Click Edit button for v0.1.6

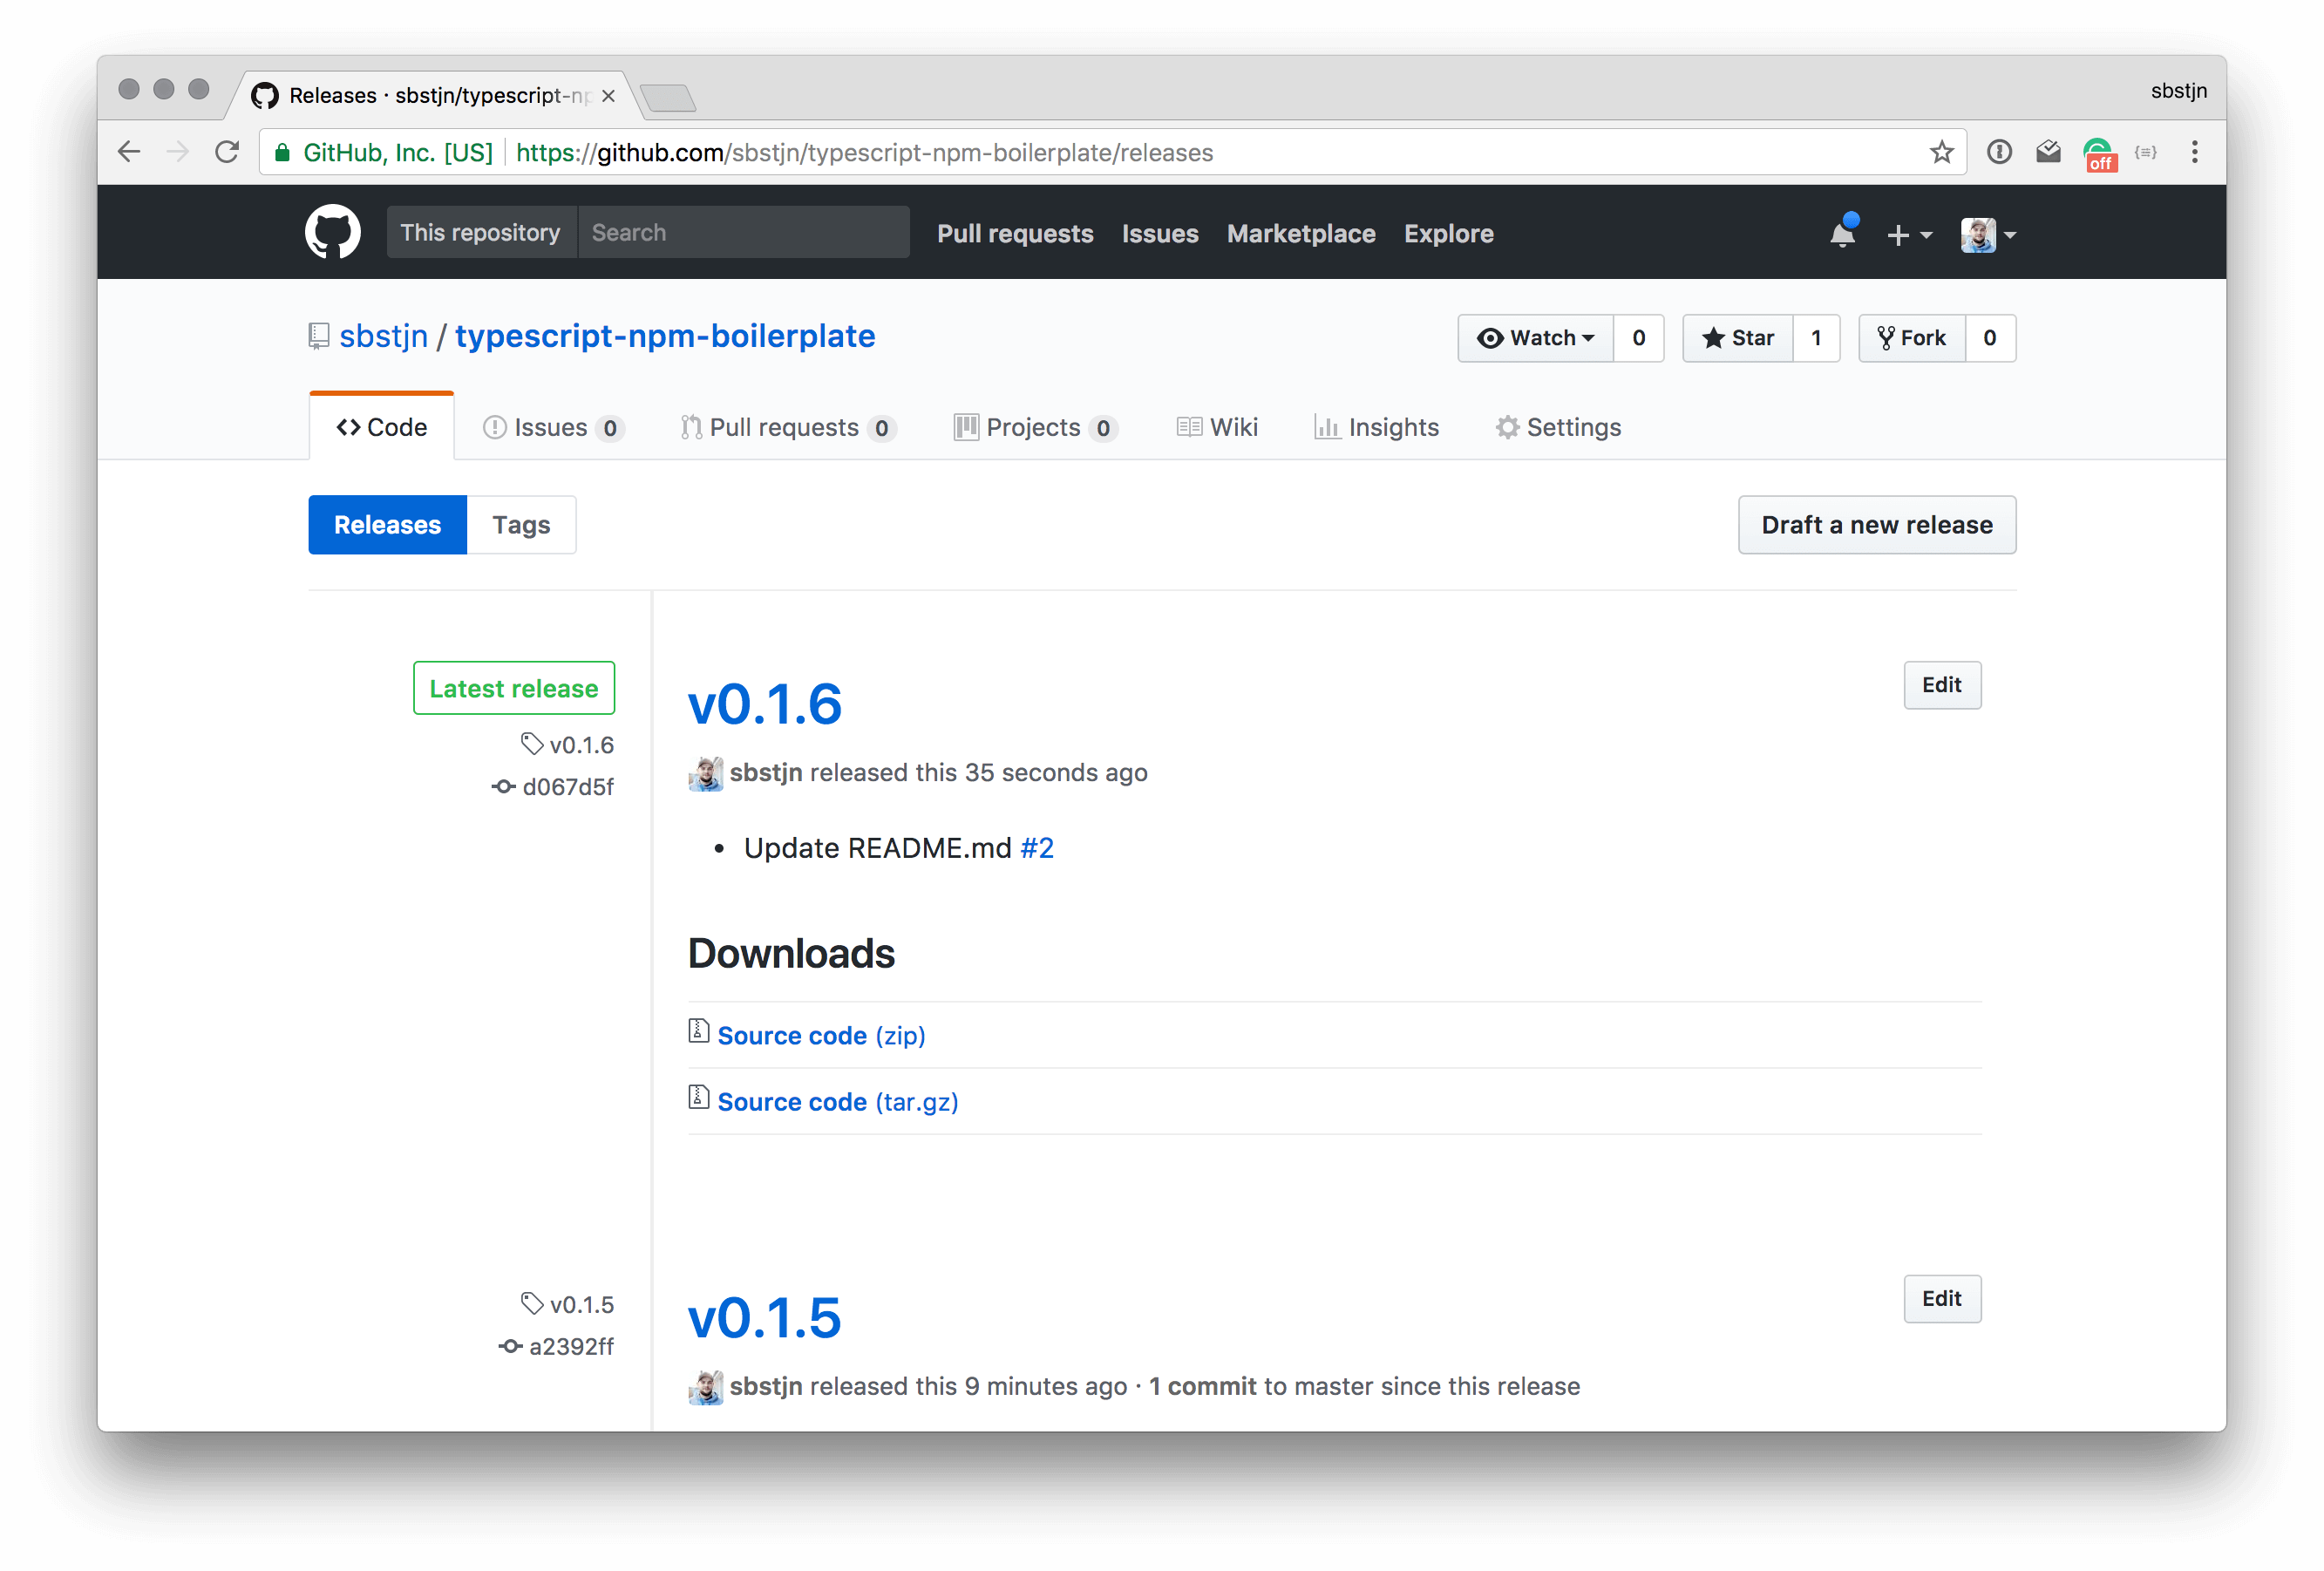click(x=1942, y=683)
